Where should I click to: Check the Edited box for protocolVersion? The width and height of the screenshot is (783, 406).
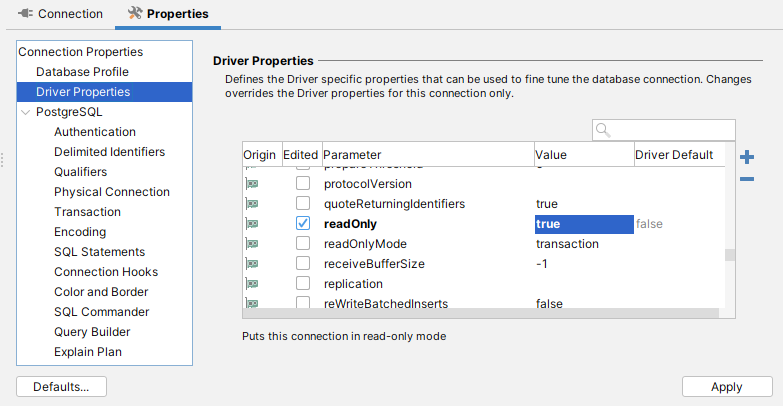click(303, 184)
